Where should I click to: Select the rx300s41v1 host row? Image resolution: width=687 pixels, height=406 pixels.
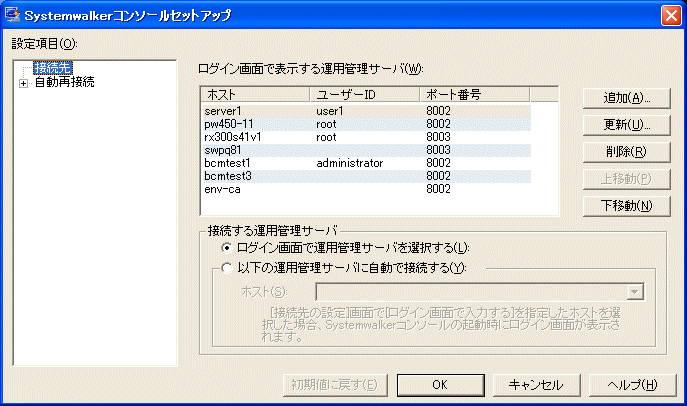367,137
